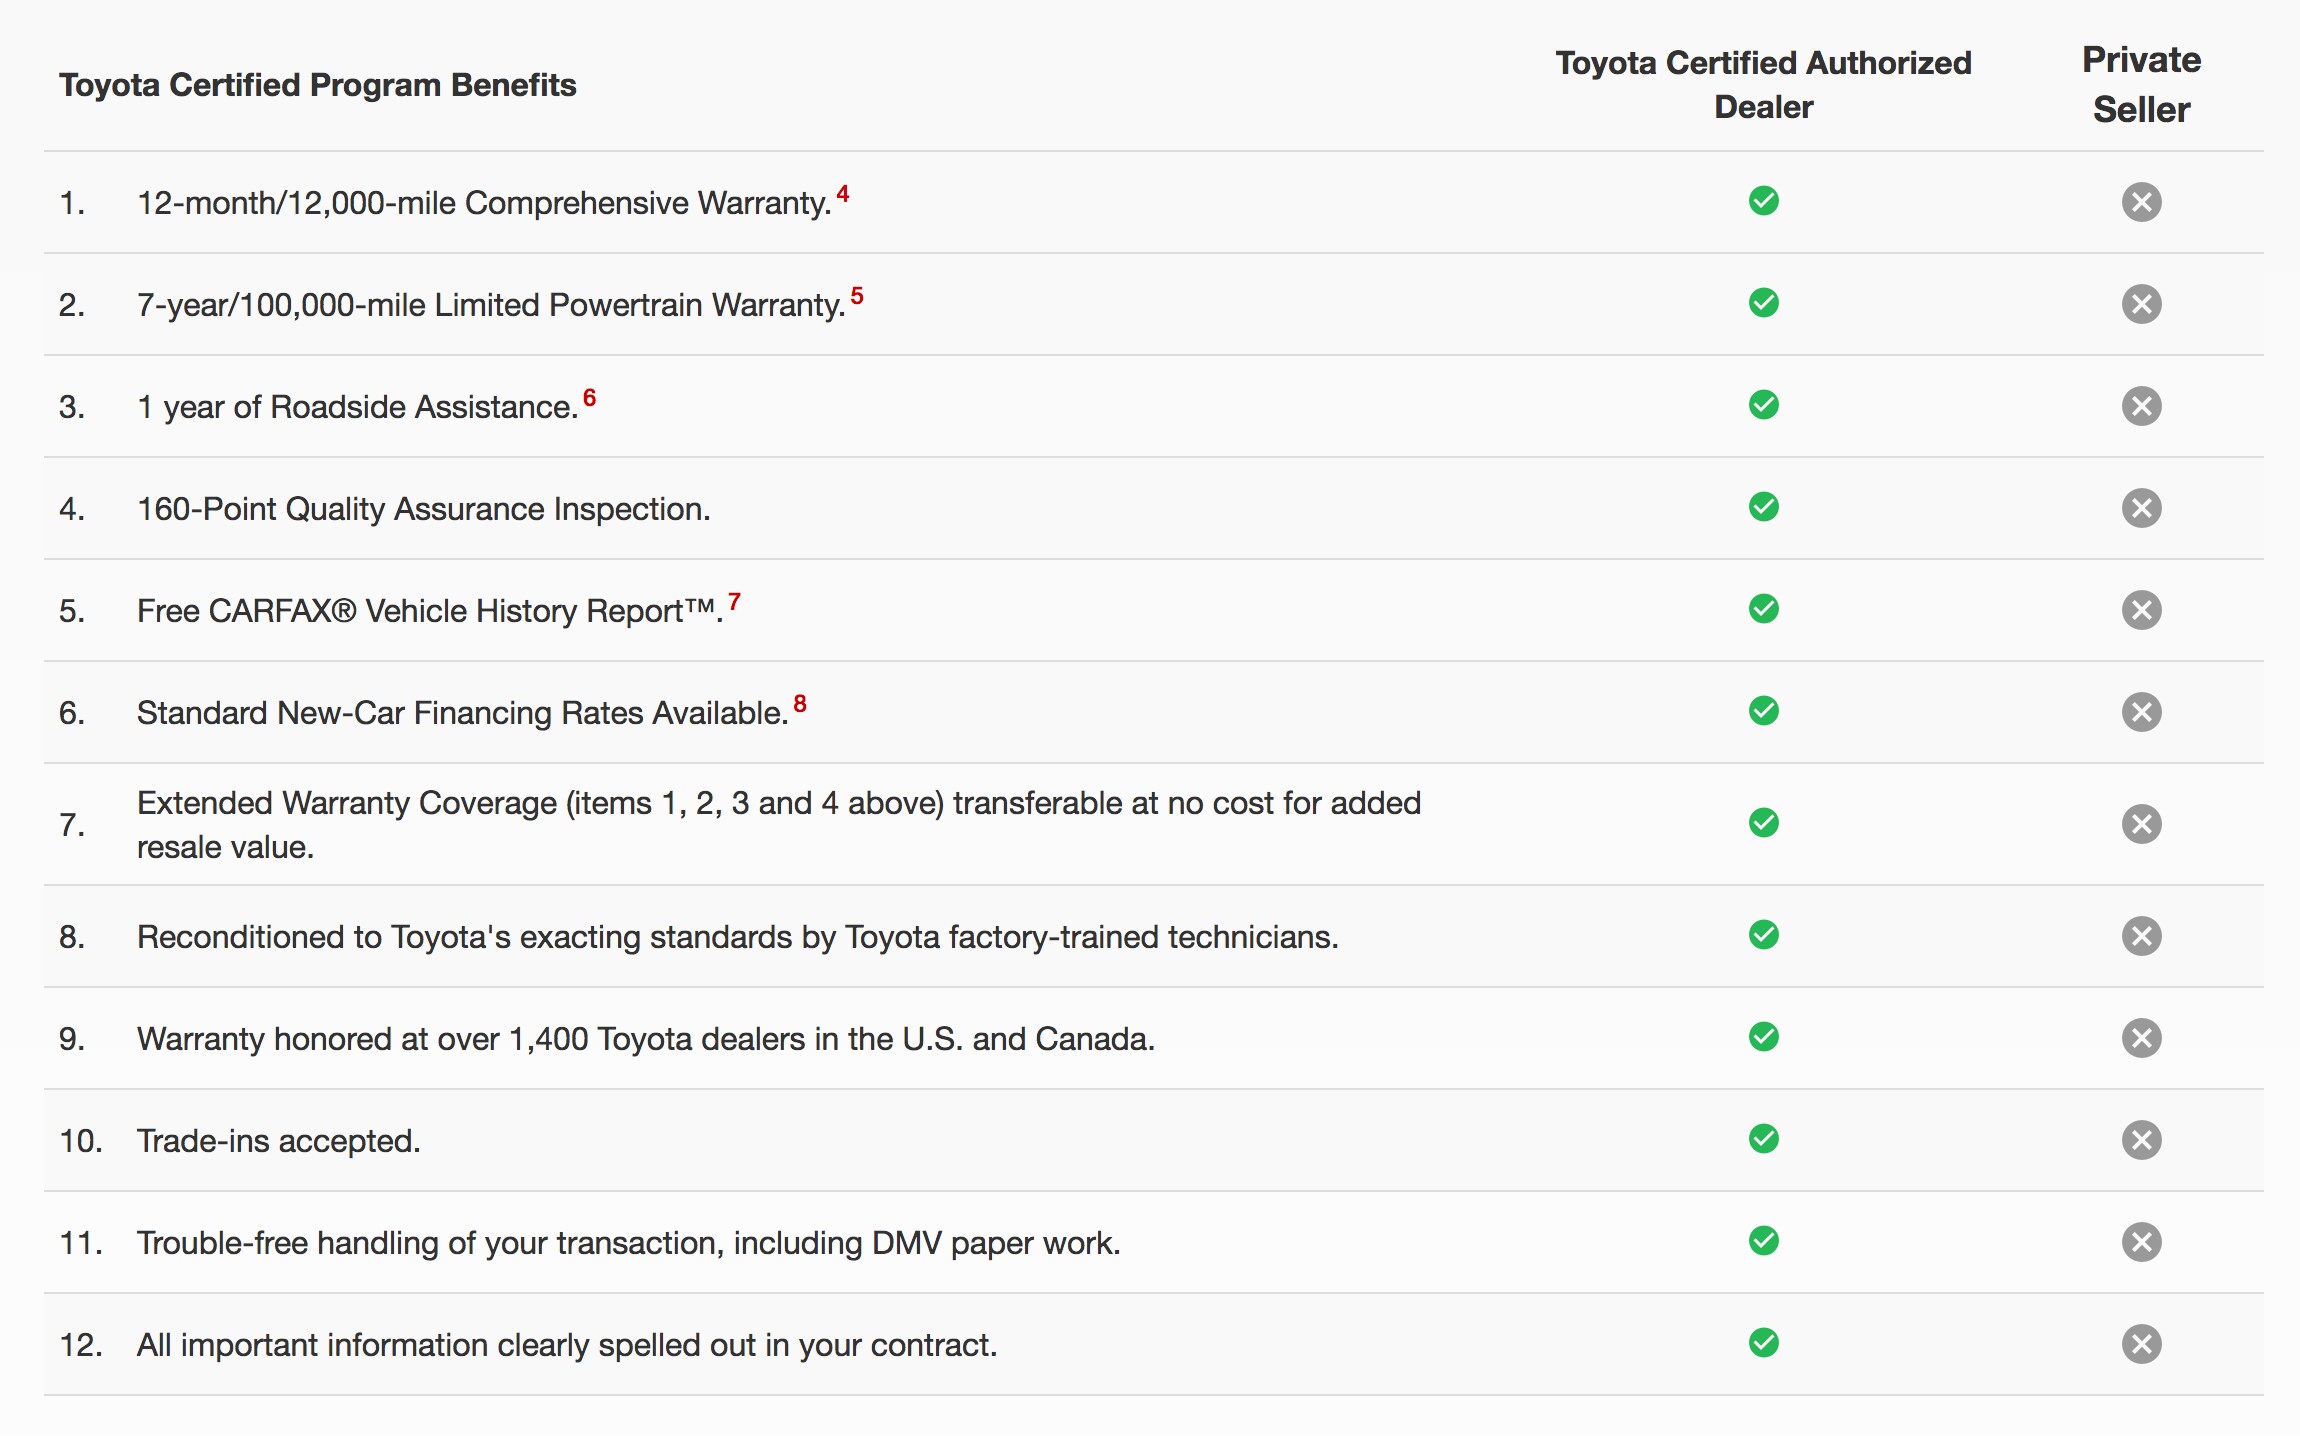Click green checkmark for Reconditioned to Toyota's standards
This screenshot has height=1436, width=2300.
pyautogui.click(x=1764, y=935)
